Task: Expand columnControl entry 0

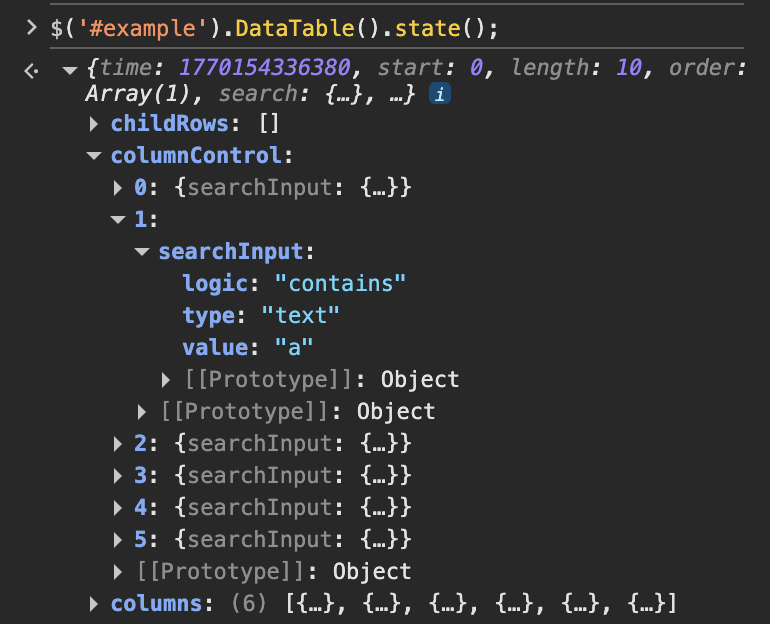Action: (x=119, y=188)
